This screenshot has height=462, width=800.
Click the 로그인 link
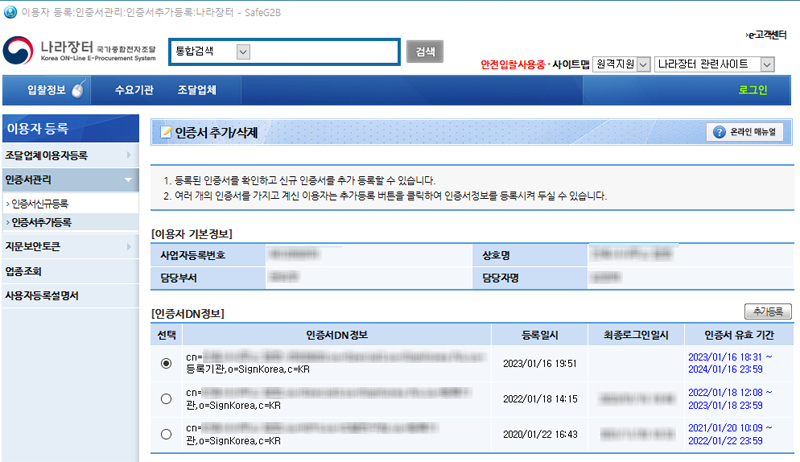click(753, 90)
